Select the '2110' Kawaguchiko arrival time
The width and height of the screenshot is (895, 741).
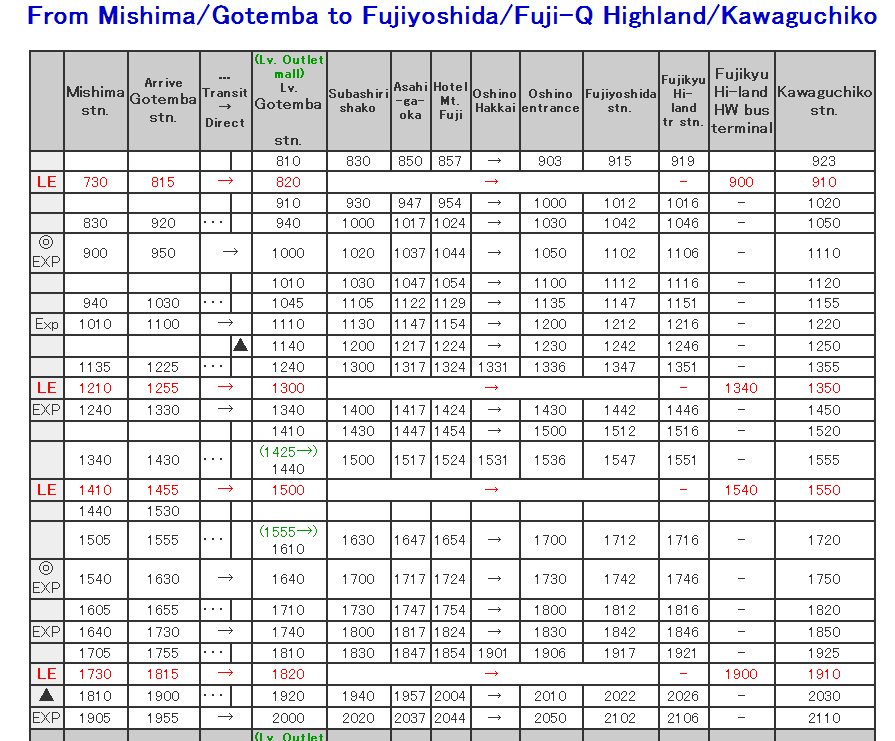[824, 718]
